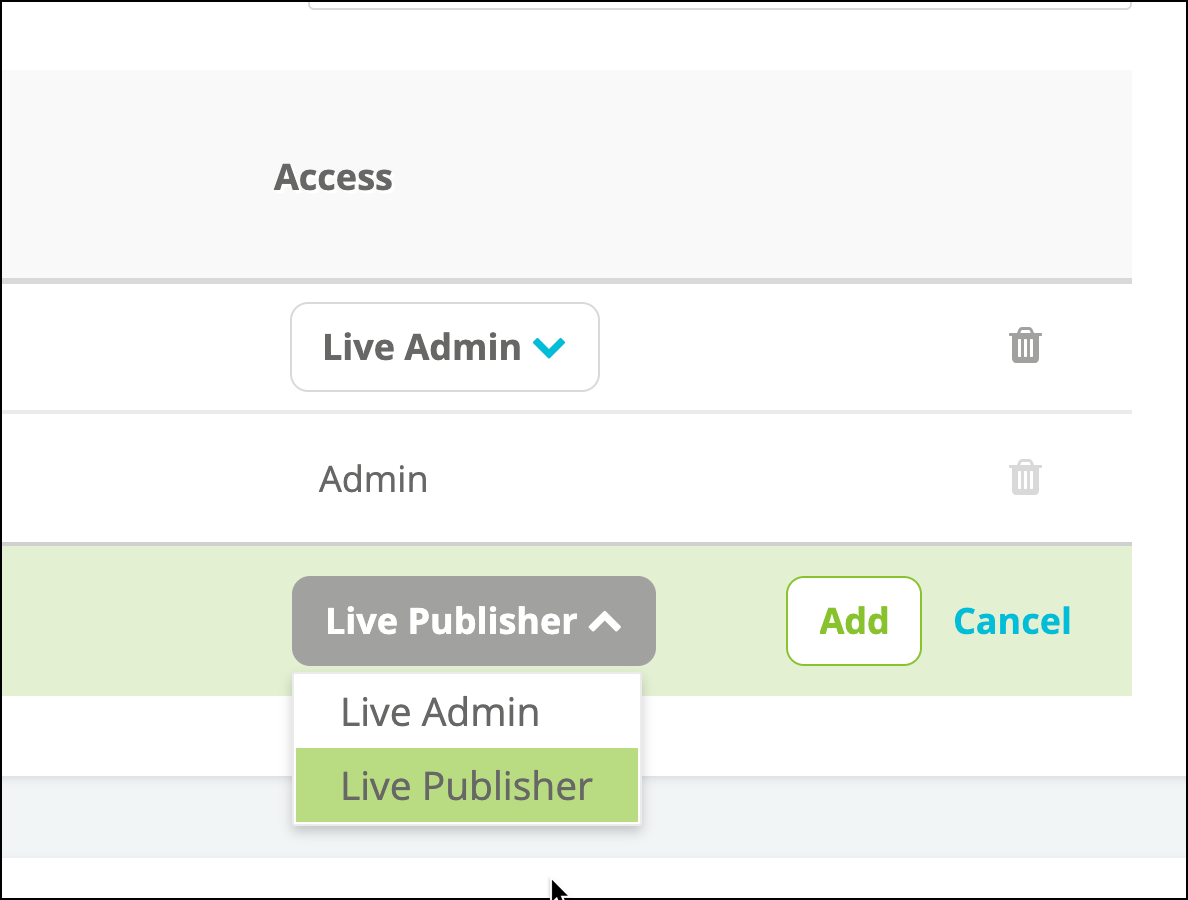Delete the Live Admin row via trash icon
Image resolution: width=1188 pixels, height=900 pixels.
1025,345
